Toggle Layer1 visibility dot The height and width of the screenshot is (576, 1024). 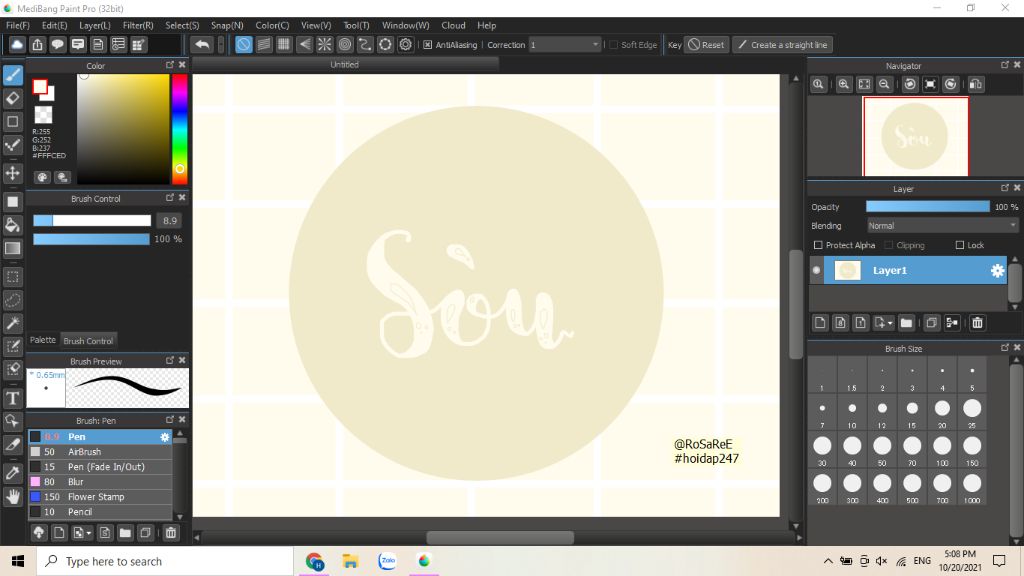(x=816, y=270)
